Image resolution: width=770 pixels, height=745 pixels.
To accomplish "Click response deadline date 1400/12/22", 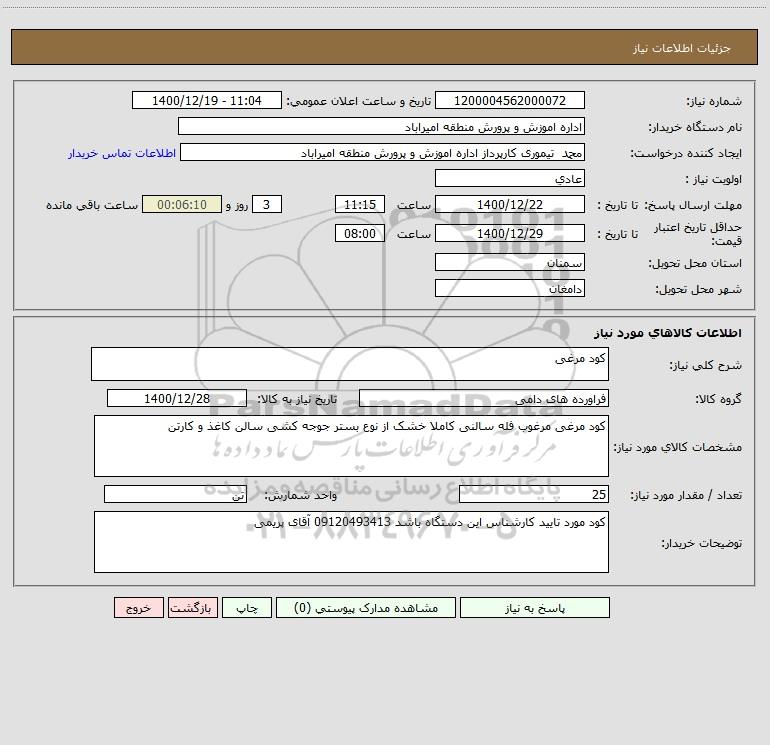I will (510, 204).
